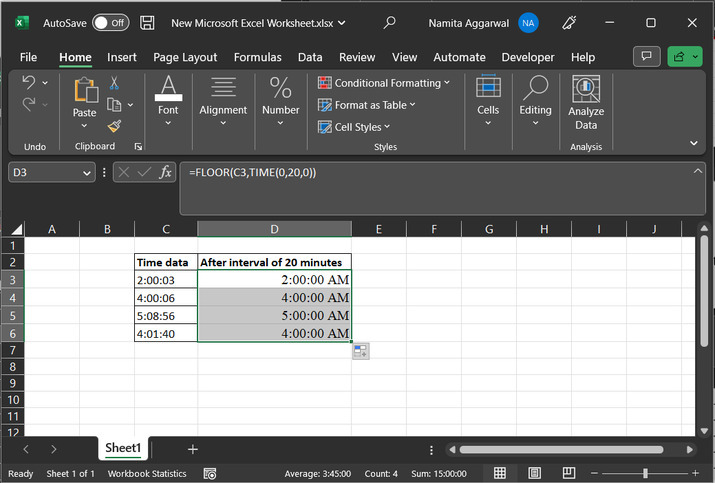Screen dimensions: 715x483
Task: Click the zoom slider in status bar
Action: pos(645,473)
